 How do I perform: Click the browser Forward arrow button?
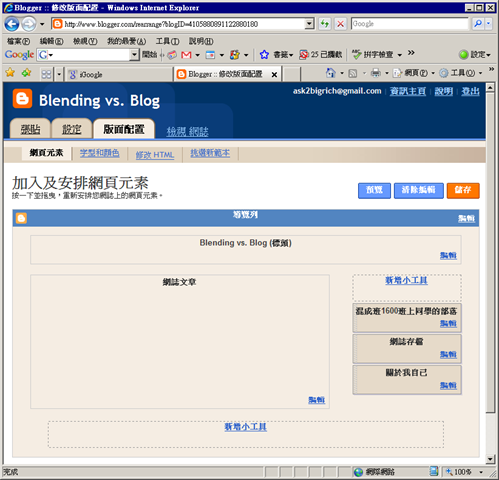point(29,24)
